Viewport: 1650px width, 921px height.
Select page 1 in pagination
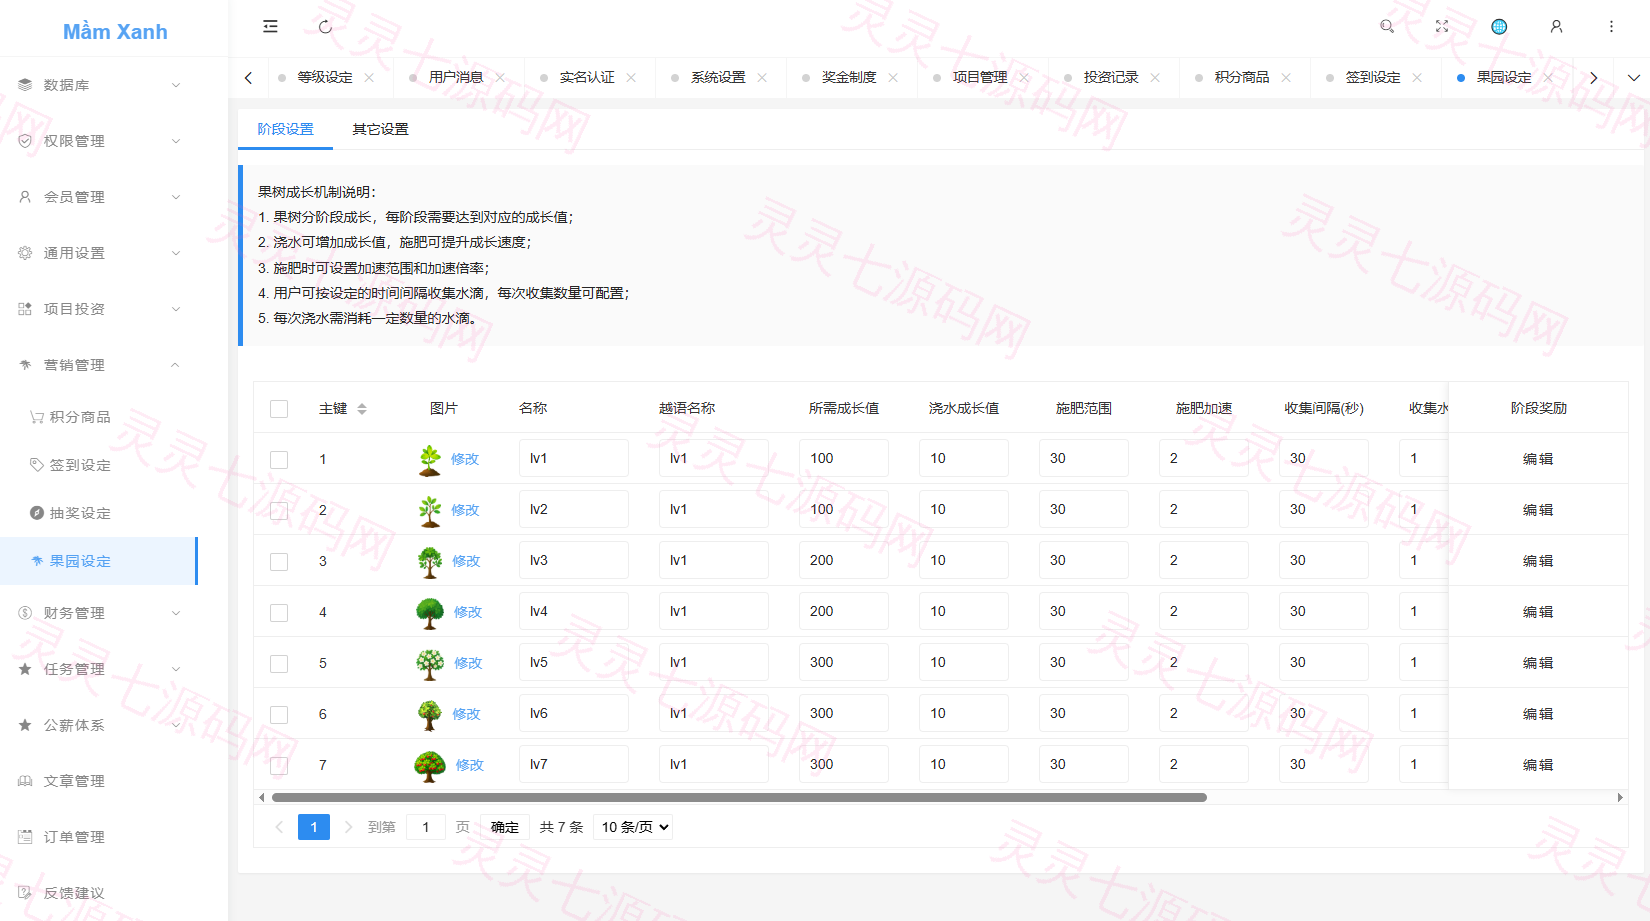[314, 827]
